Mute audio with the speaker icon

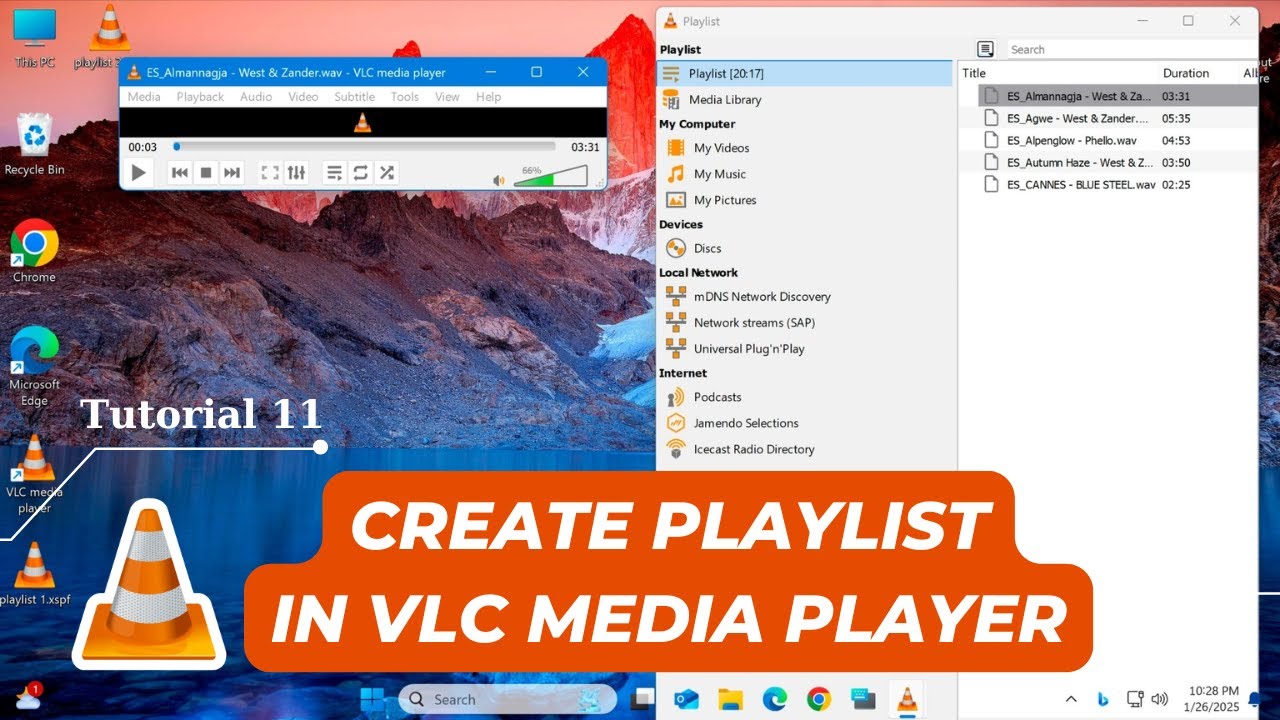click(x=499, y=181)
